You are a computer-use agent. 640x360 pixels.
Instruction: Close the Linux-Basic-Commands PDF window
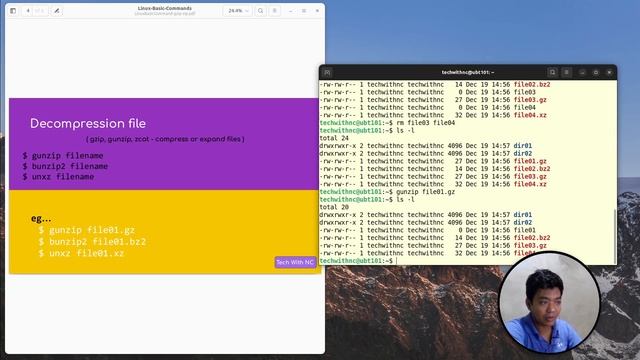pyautogui.click(x=318, y=11)
